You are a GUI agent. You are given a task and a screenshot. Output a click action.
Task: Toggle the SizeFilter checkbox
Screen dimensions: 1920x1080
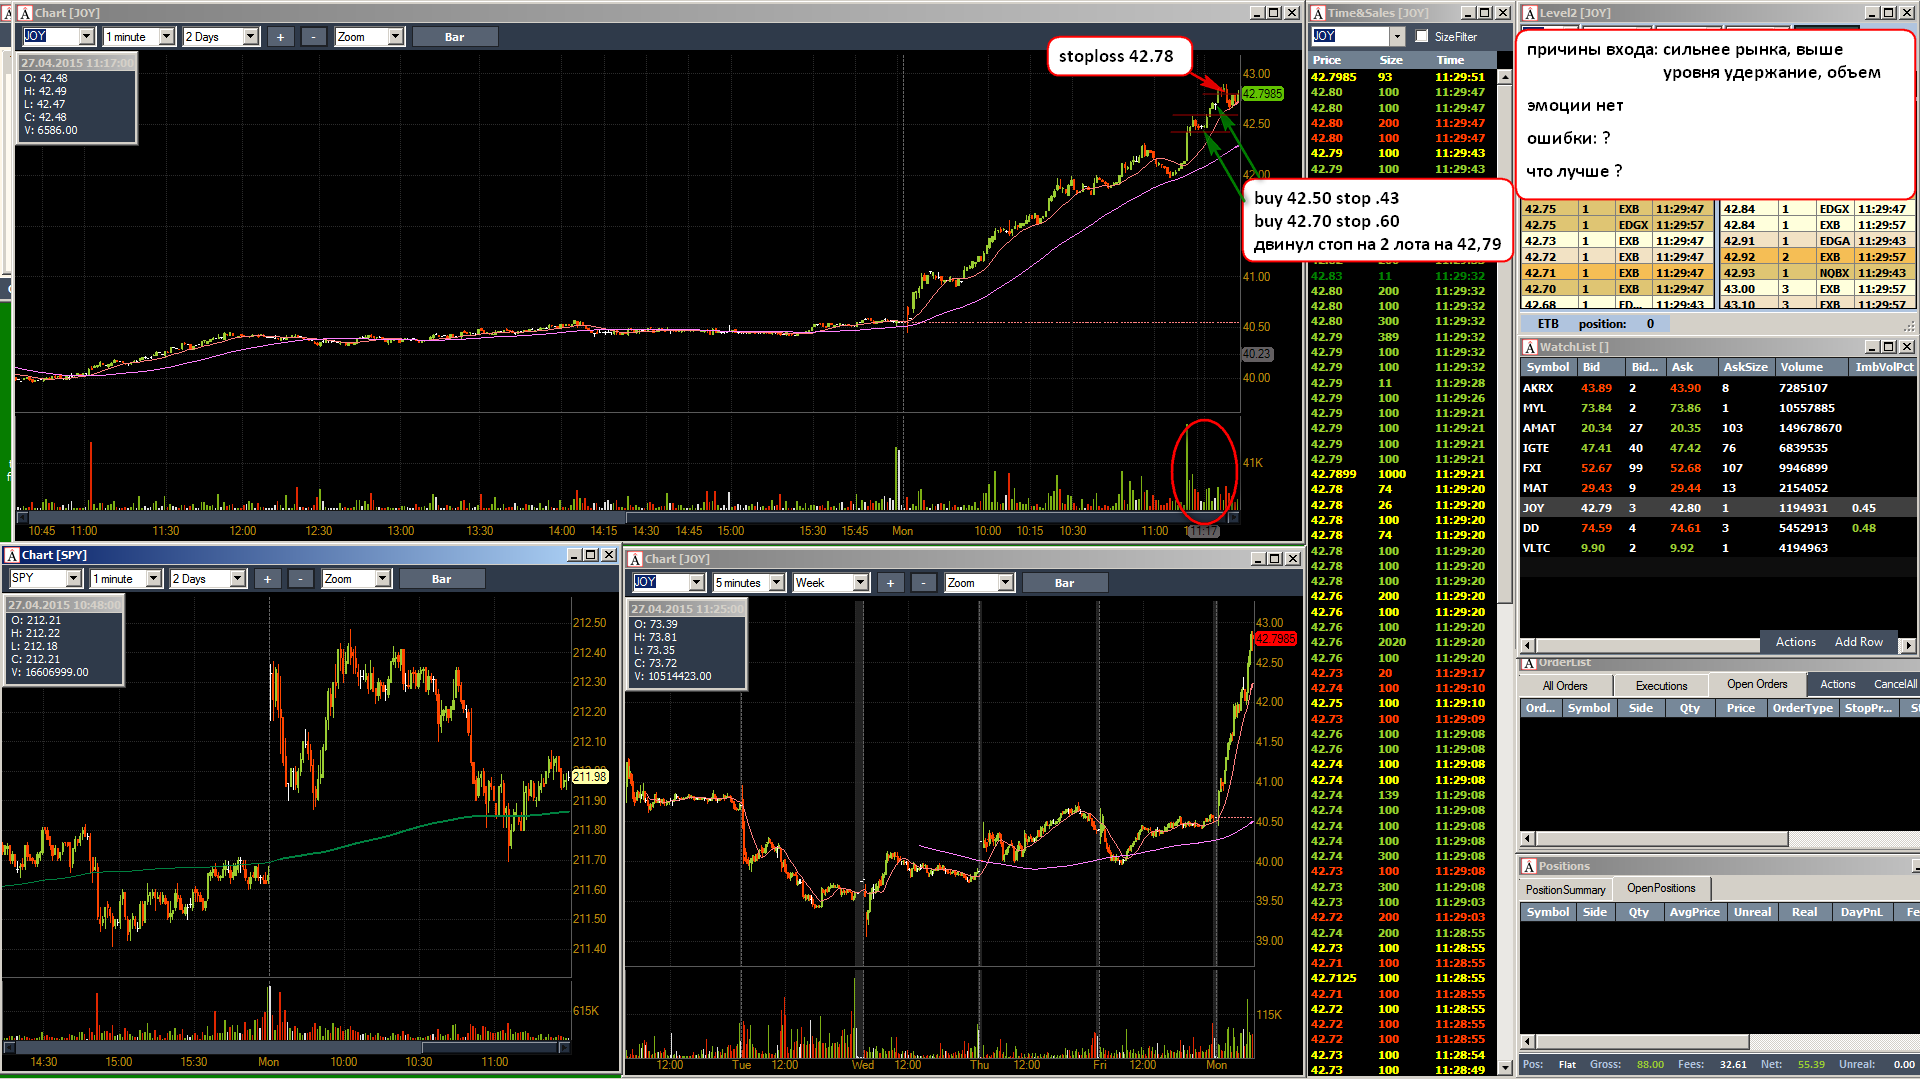[1422, 37]
